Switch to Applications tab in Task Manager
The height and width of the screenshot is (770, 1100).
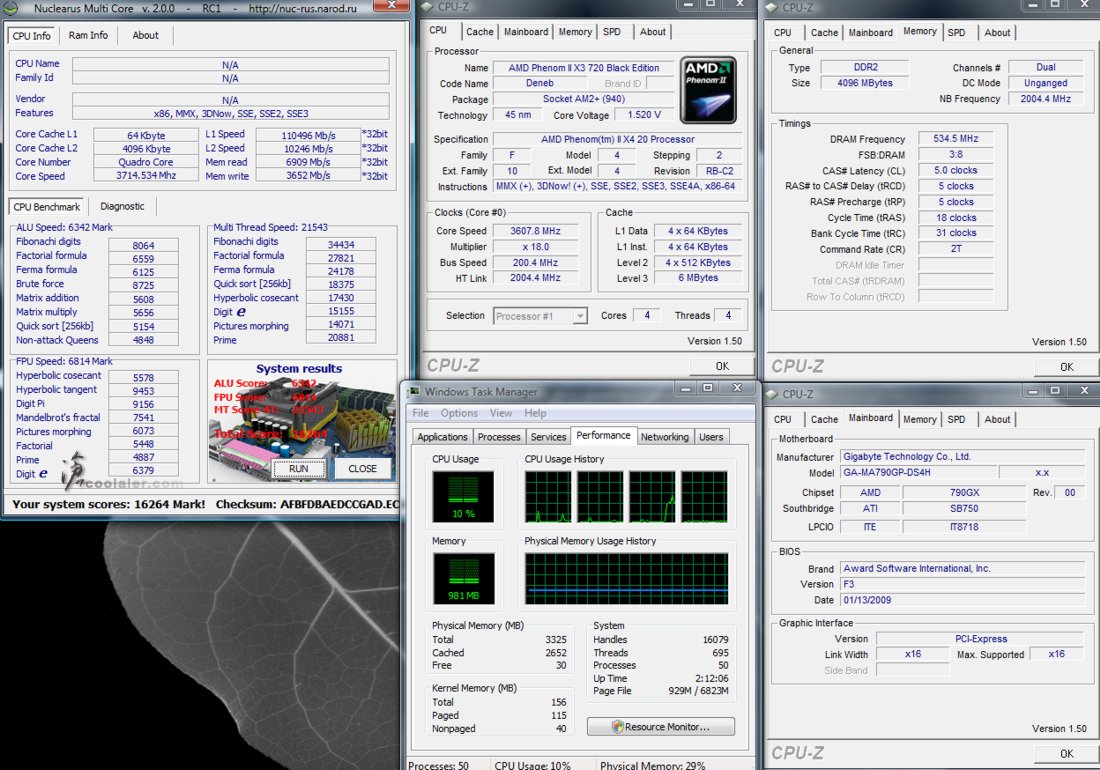tap(442, 437)
